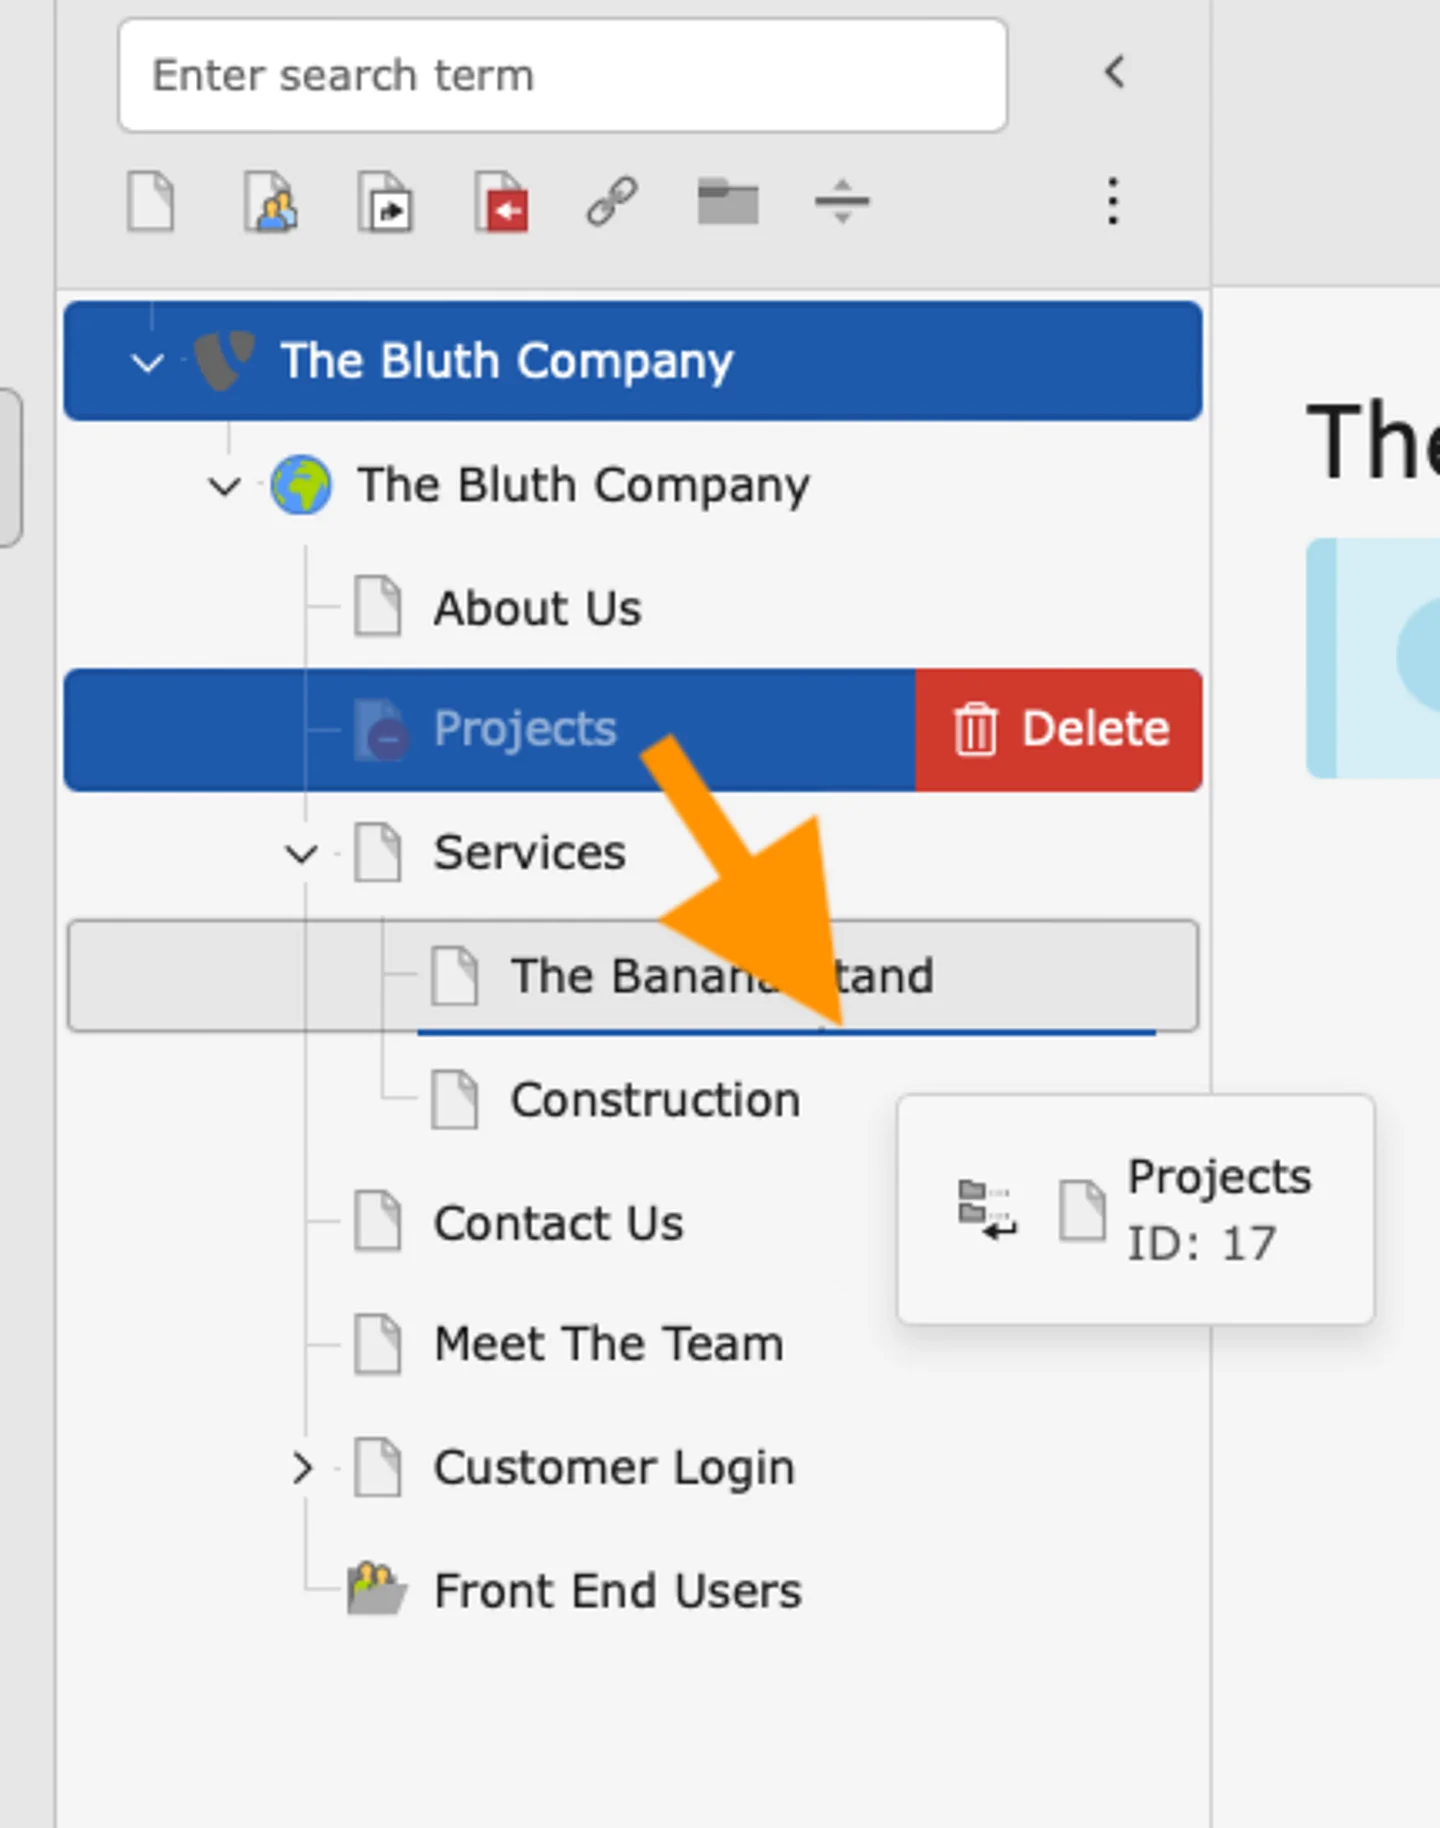This screenshot has height=1828, width=1440.
Task: Click the red Delete button
Action: pyautogui.click(x=1059, y=729)
